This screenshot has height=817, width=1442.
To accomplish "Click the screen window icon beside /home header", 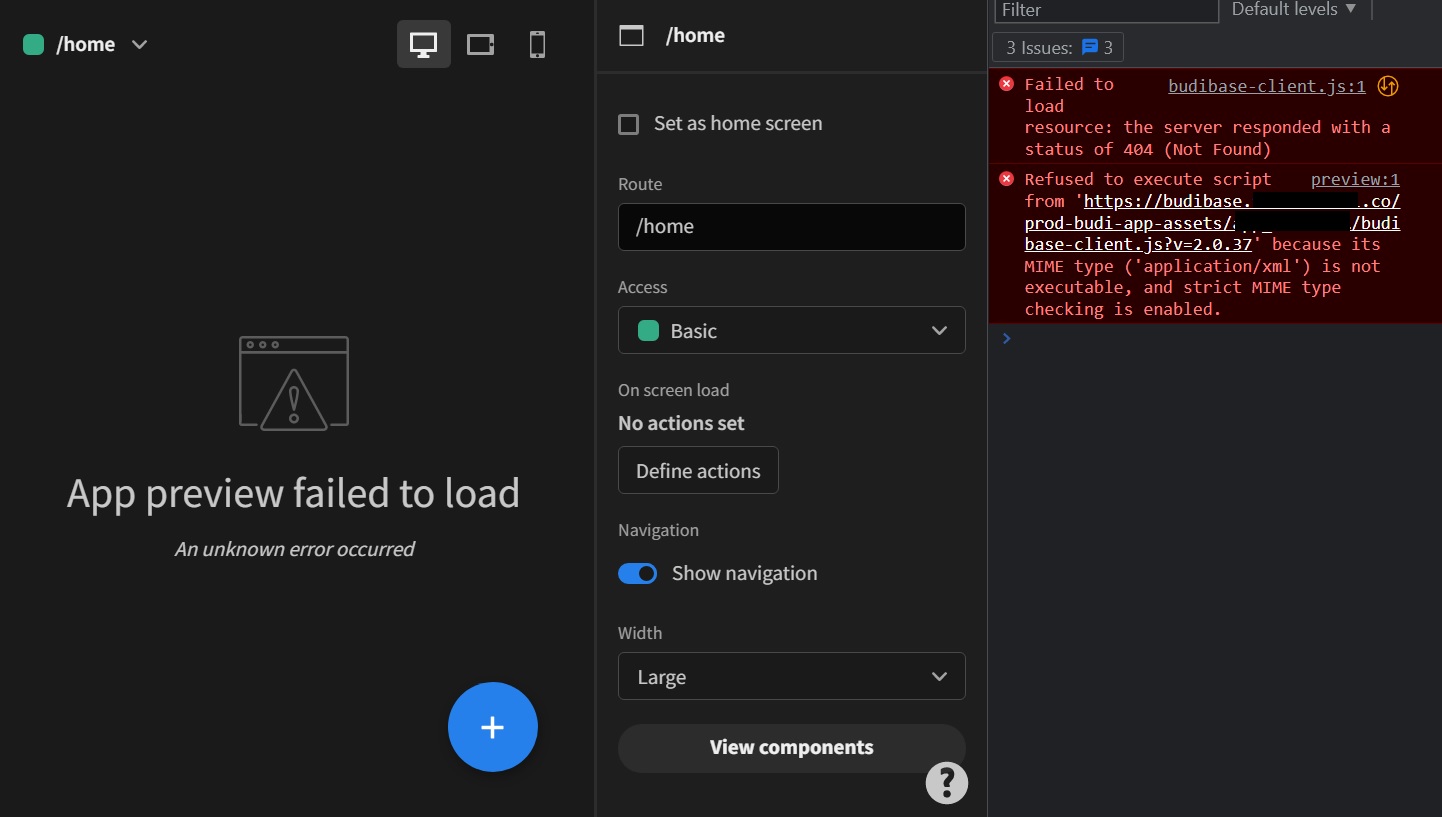I will 631,36.
